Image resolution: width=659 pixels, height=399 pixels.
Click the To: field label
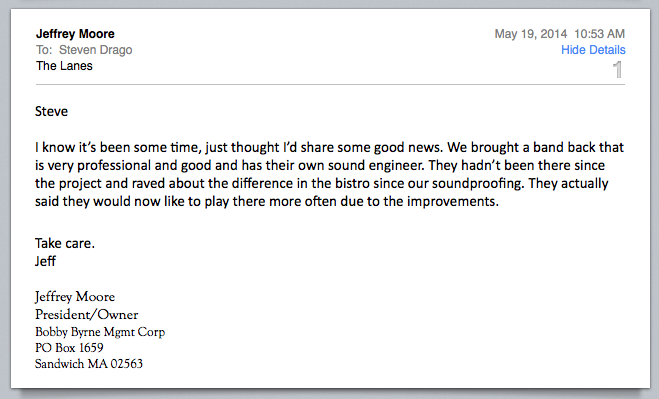(x=44, y=50)
